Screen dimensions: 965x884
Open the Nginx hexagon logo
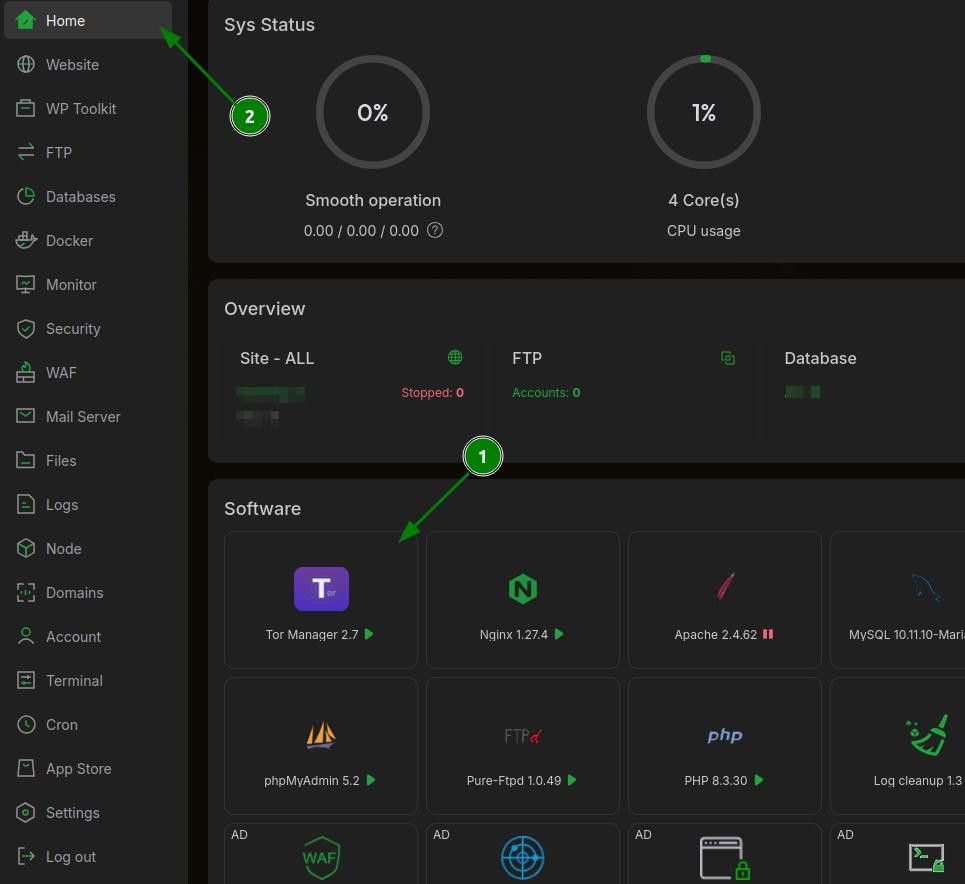pos(523,589)
